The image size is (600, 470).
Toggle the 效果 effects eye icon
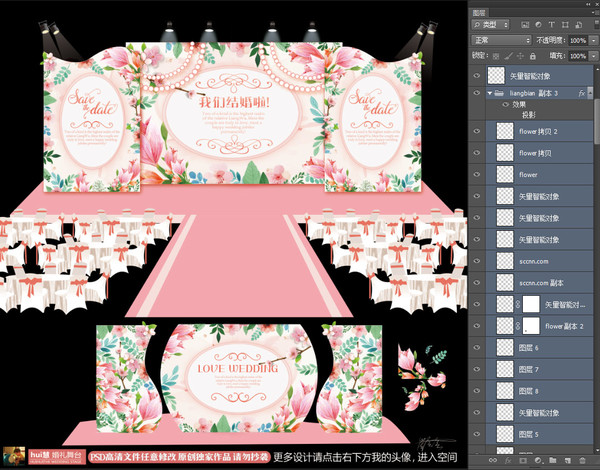[505, 104]
